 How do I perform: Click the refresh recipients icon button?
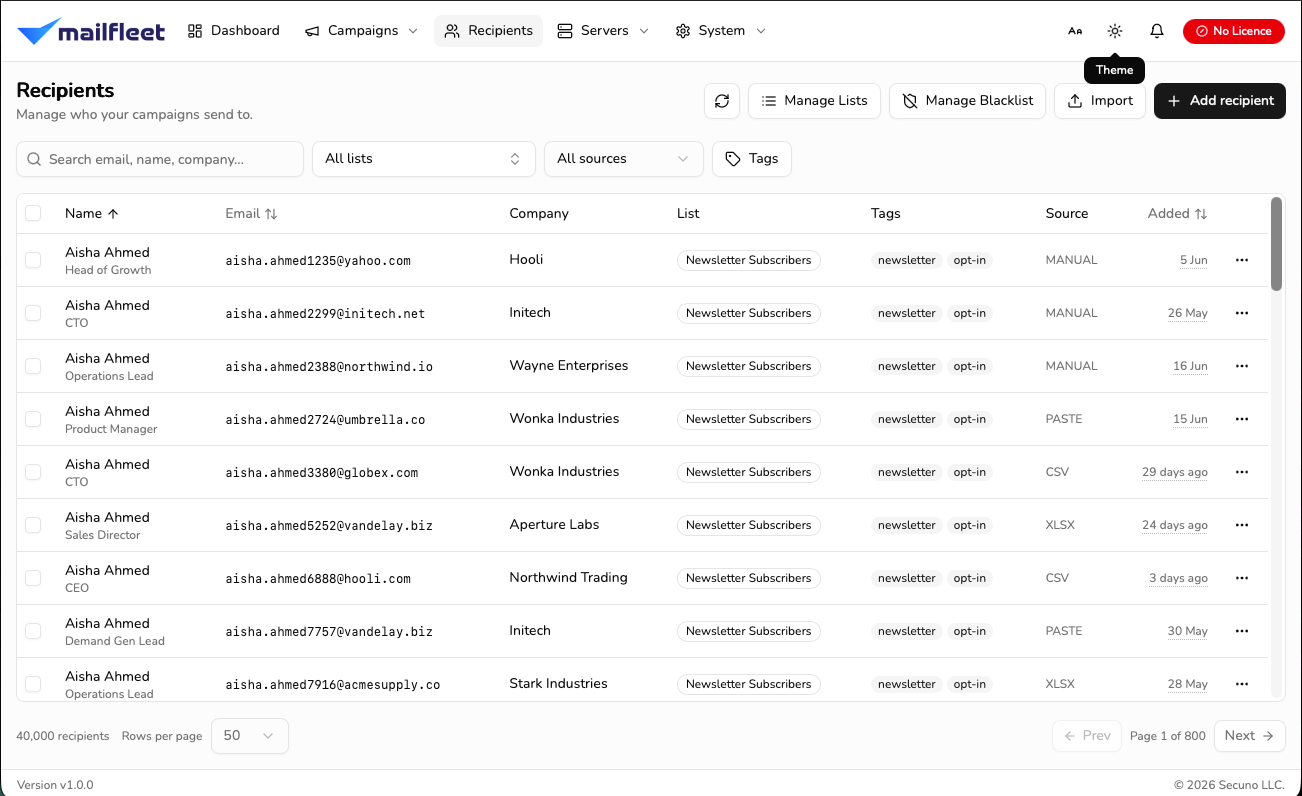722,101
